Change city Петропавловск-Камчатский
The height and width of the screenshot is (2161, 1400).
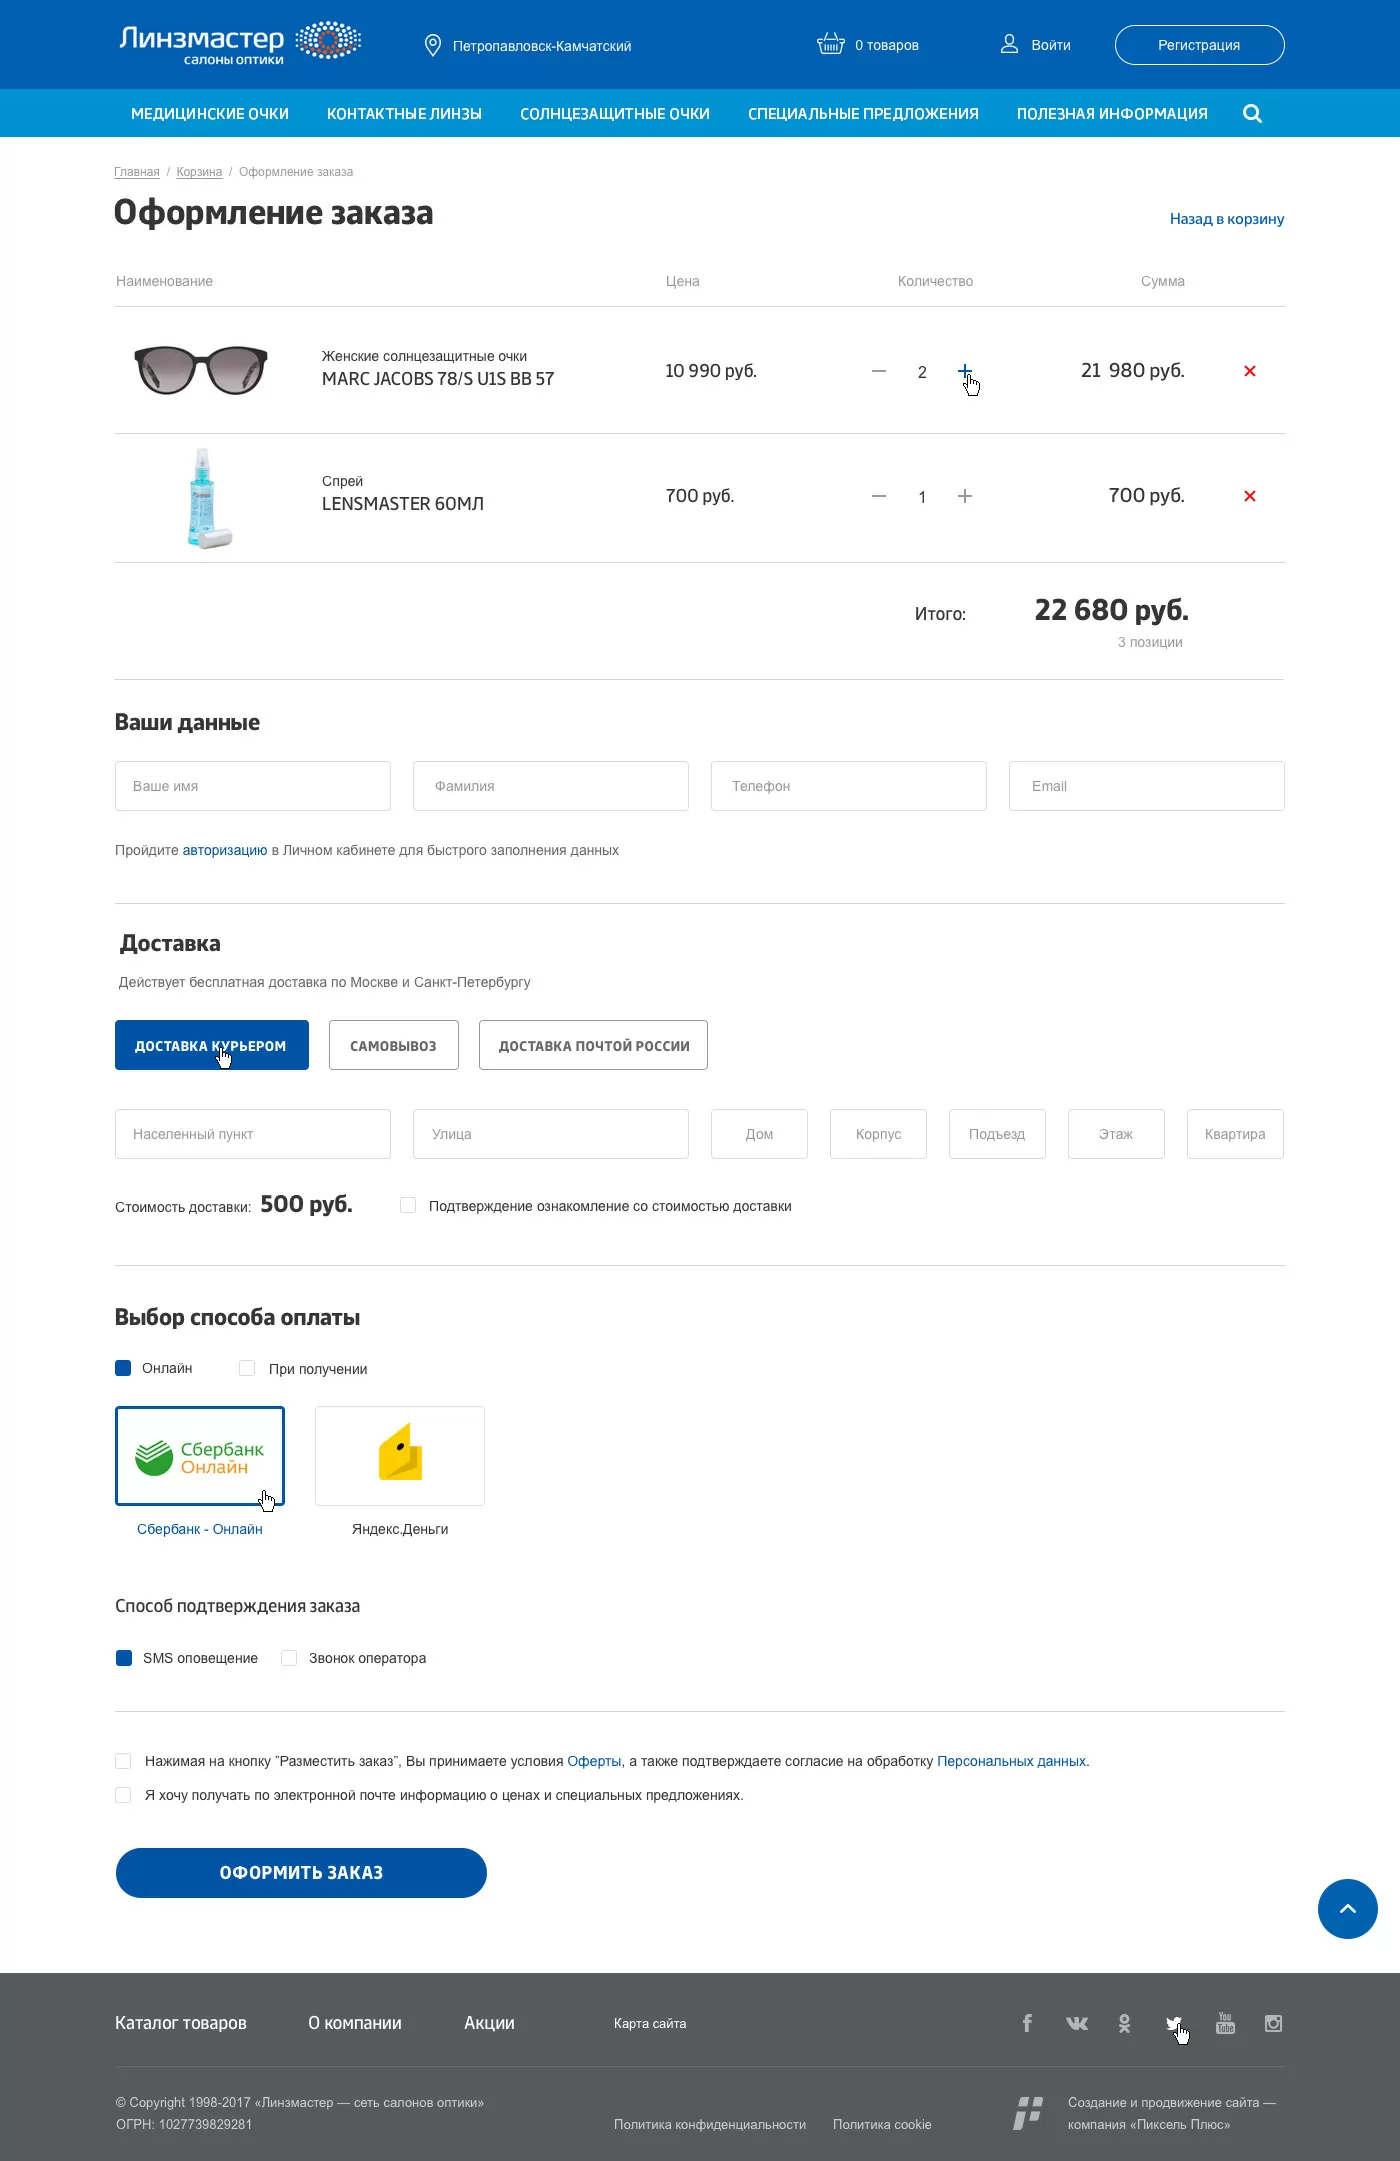[542, 46]
